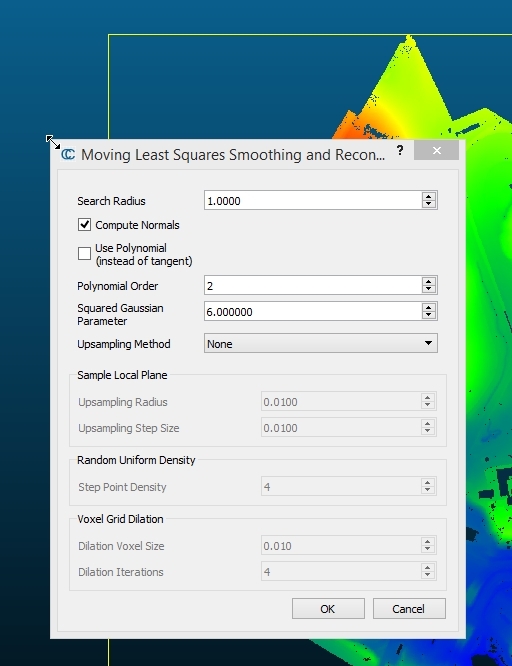Image resolution: width=512 pixels, height=666 pixels.
Task: Enable Use Polynomial instead of tangent
Action: coord(84,254)
